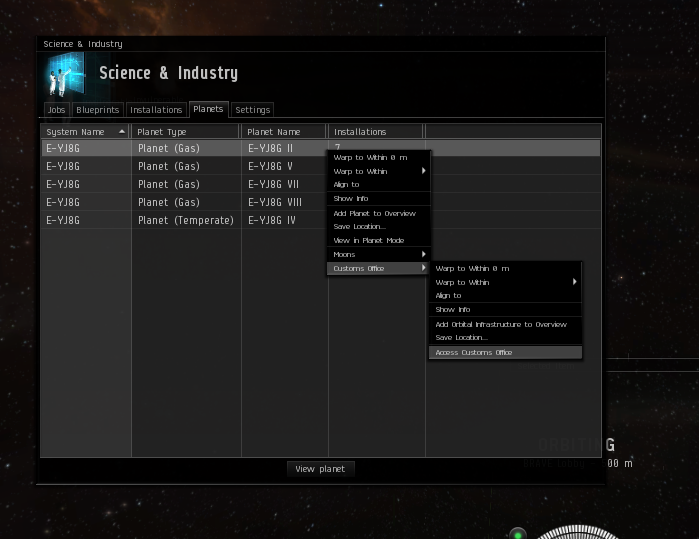699x539 pixels.
Task: Expand the Moons submenu
Action: coord(378,255)
